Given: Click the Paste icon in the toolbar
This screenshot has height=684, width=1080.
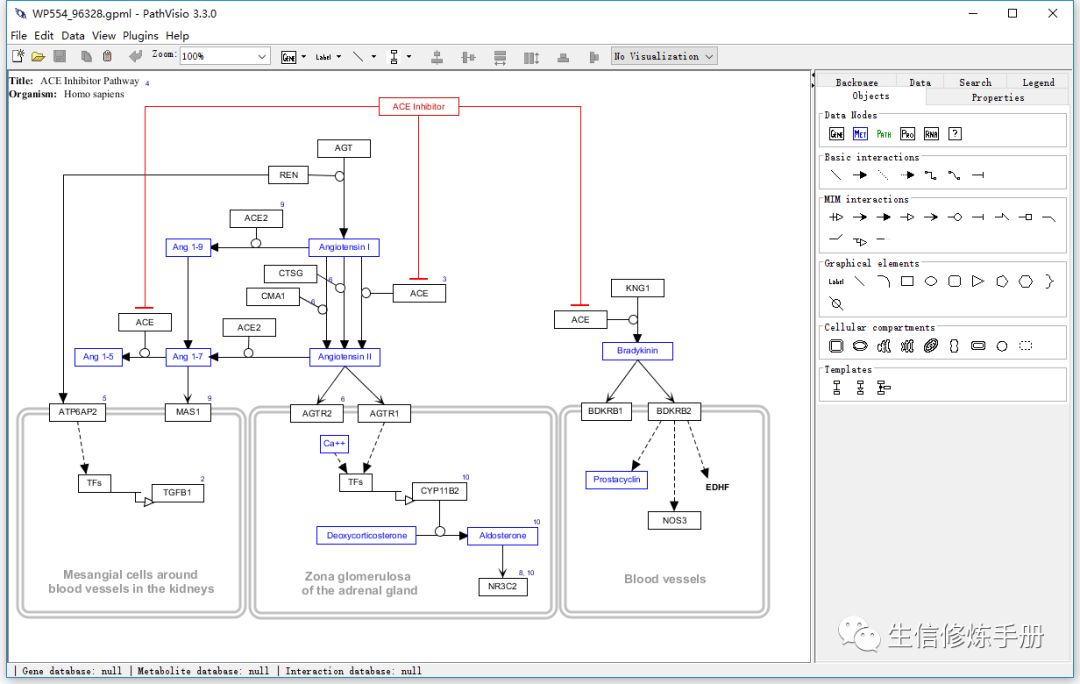Looking at the screenshot, I should coord(108,56).
